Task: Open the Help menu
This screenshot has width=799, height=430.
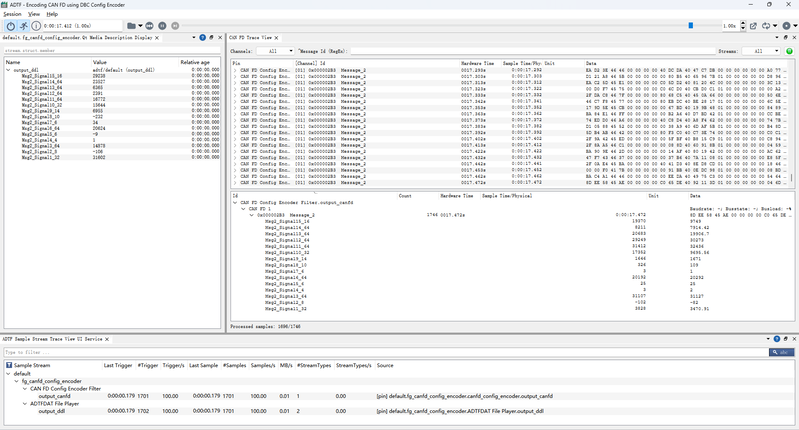Action: 52,14
